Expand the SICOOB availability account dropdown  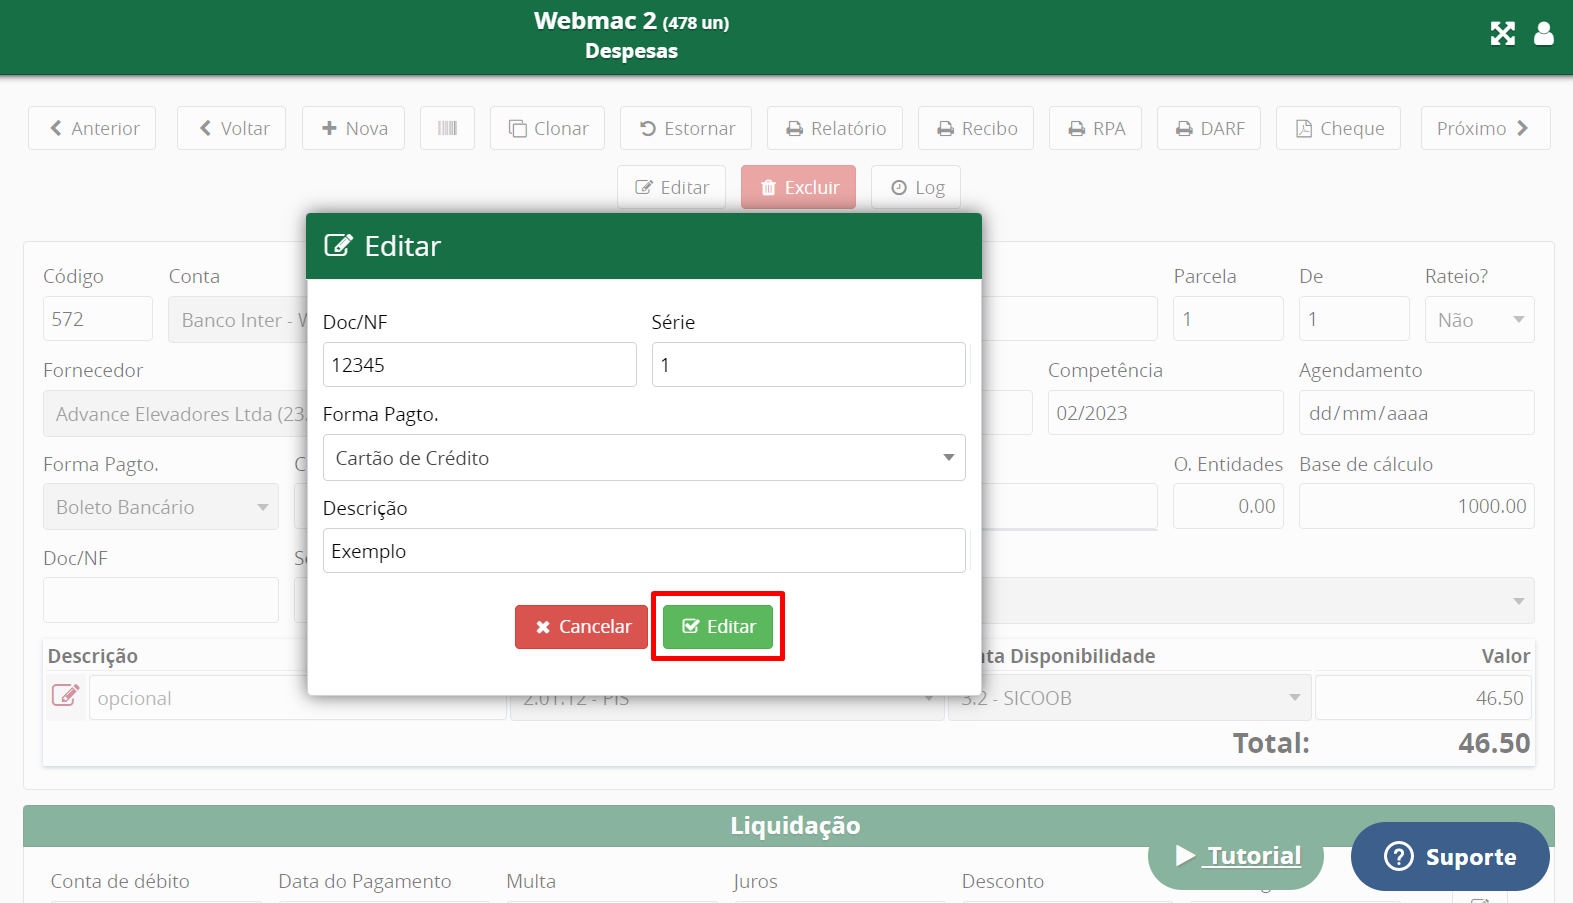(1129, 698)
